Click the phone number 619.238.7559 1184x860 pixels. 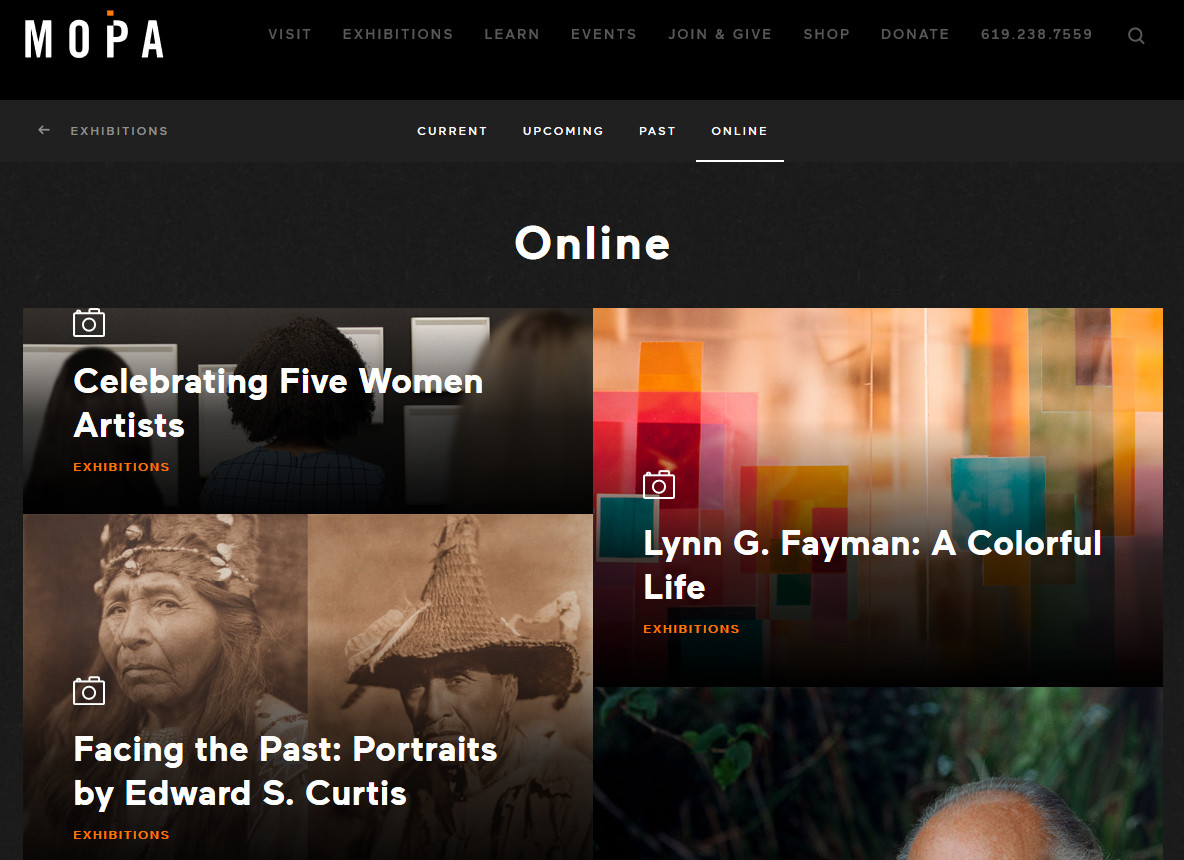[x=1037, y=34]
